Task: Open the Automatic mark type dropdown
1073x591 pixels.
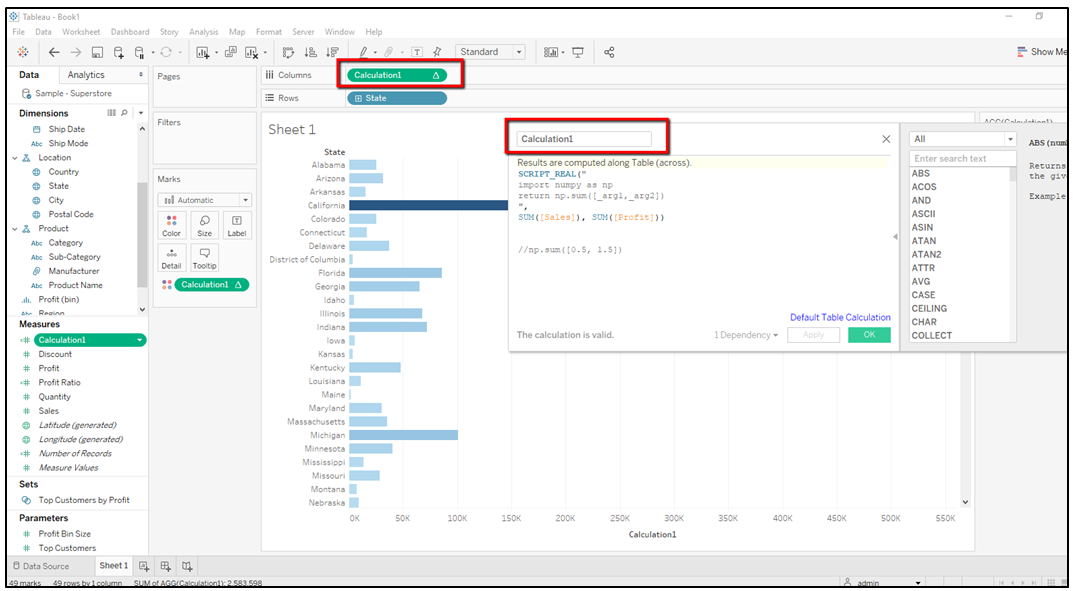Action: 205,200
